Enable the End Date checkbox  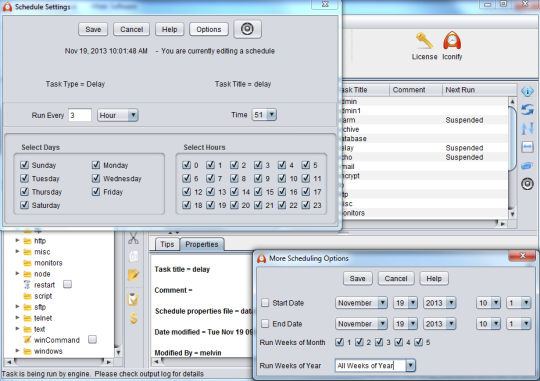[x=265, y=324]
